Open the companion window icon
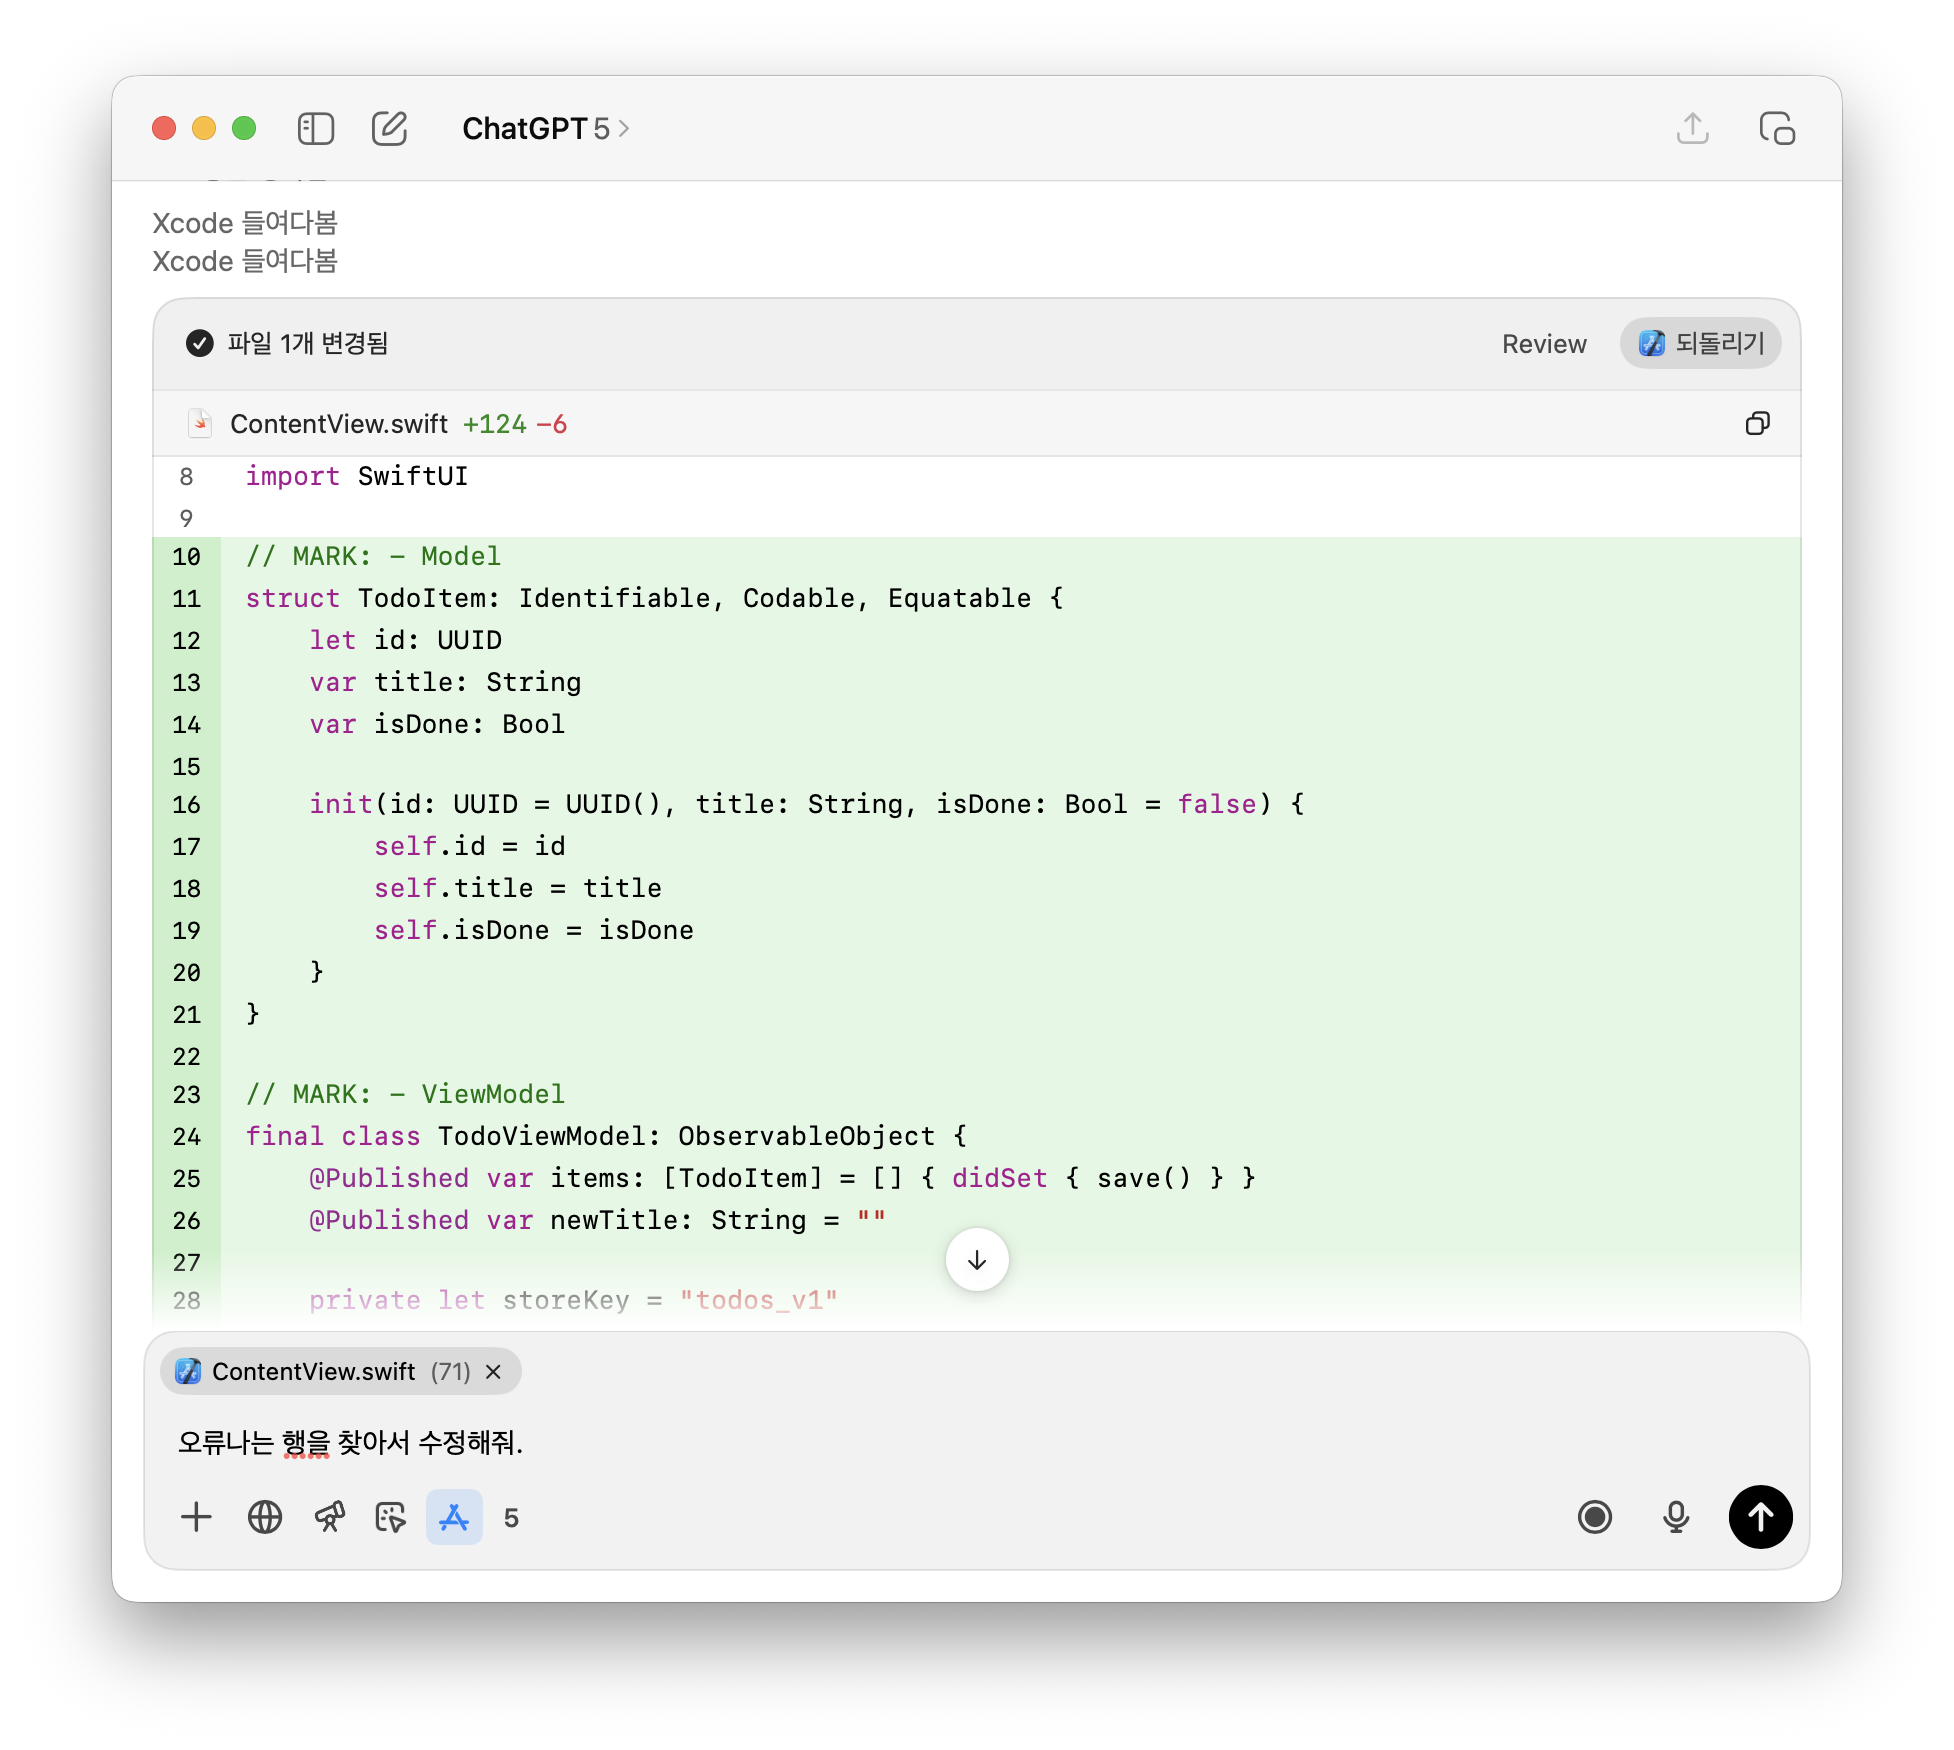The height and width of the screenshot is (1750, 1954). click(x=1777, y=129)
